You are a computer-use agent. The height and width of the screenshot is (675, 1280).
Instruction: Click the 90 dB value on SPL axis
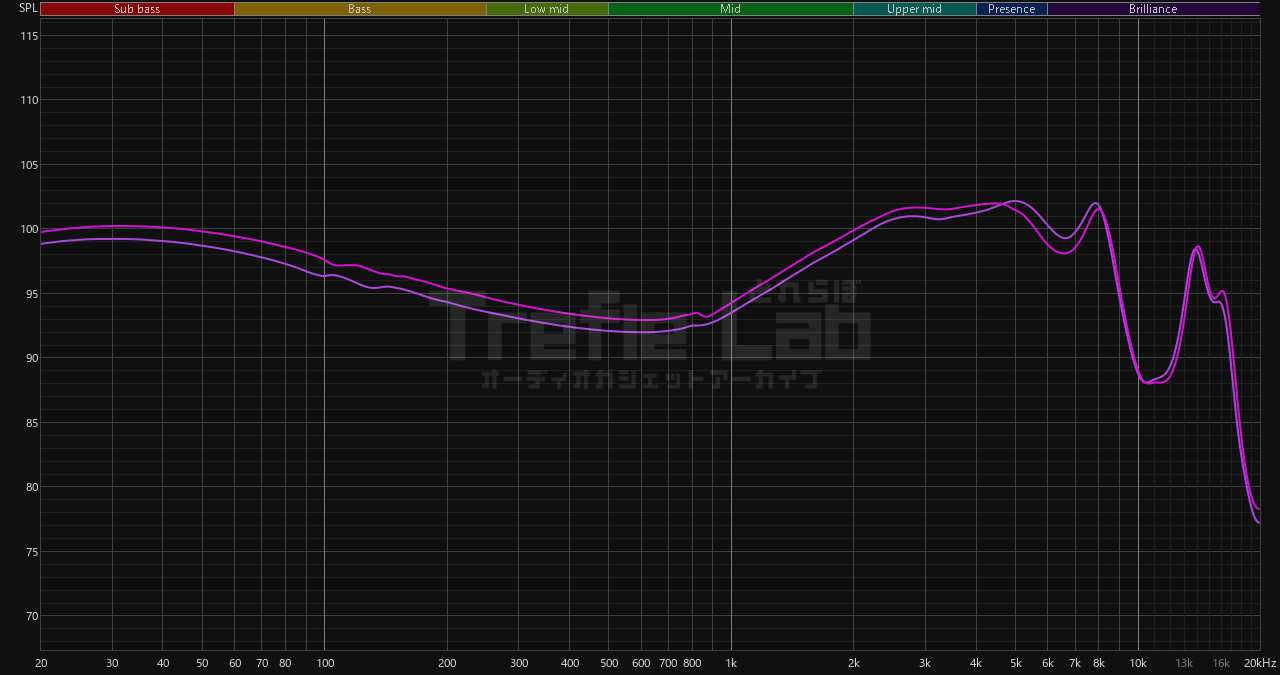point(28,358)
